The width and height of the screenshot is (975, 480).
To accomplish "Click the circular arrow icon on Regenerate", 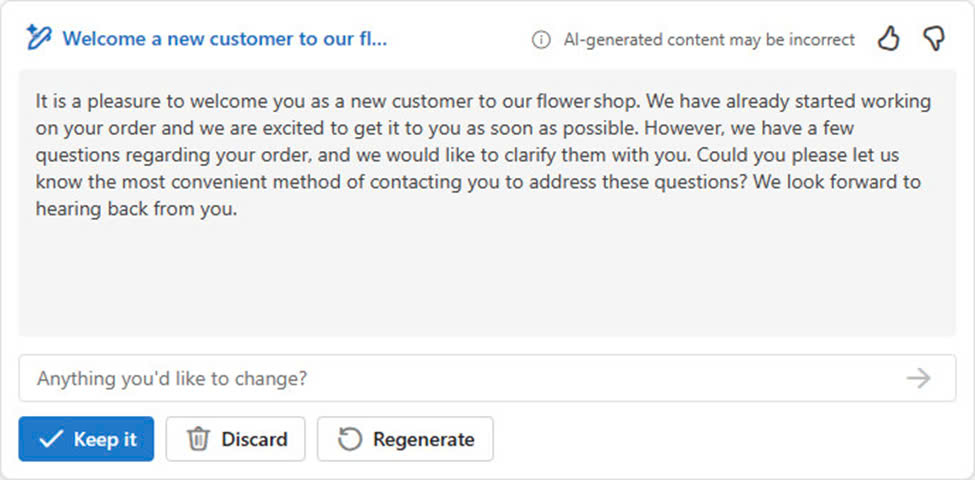I will (349, 439).
